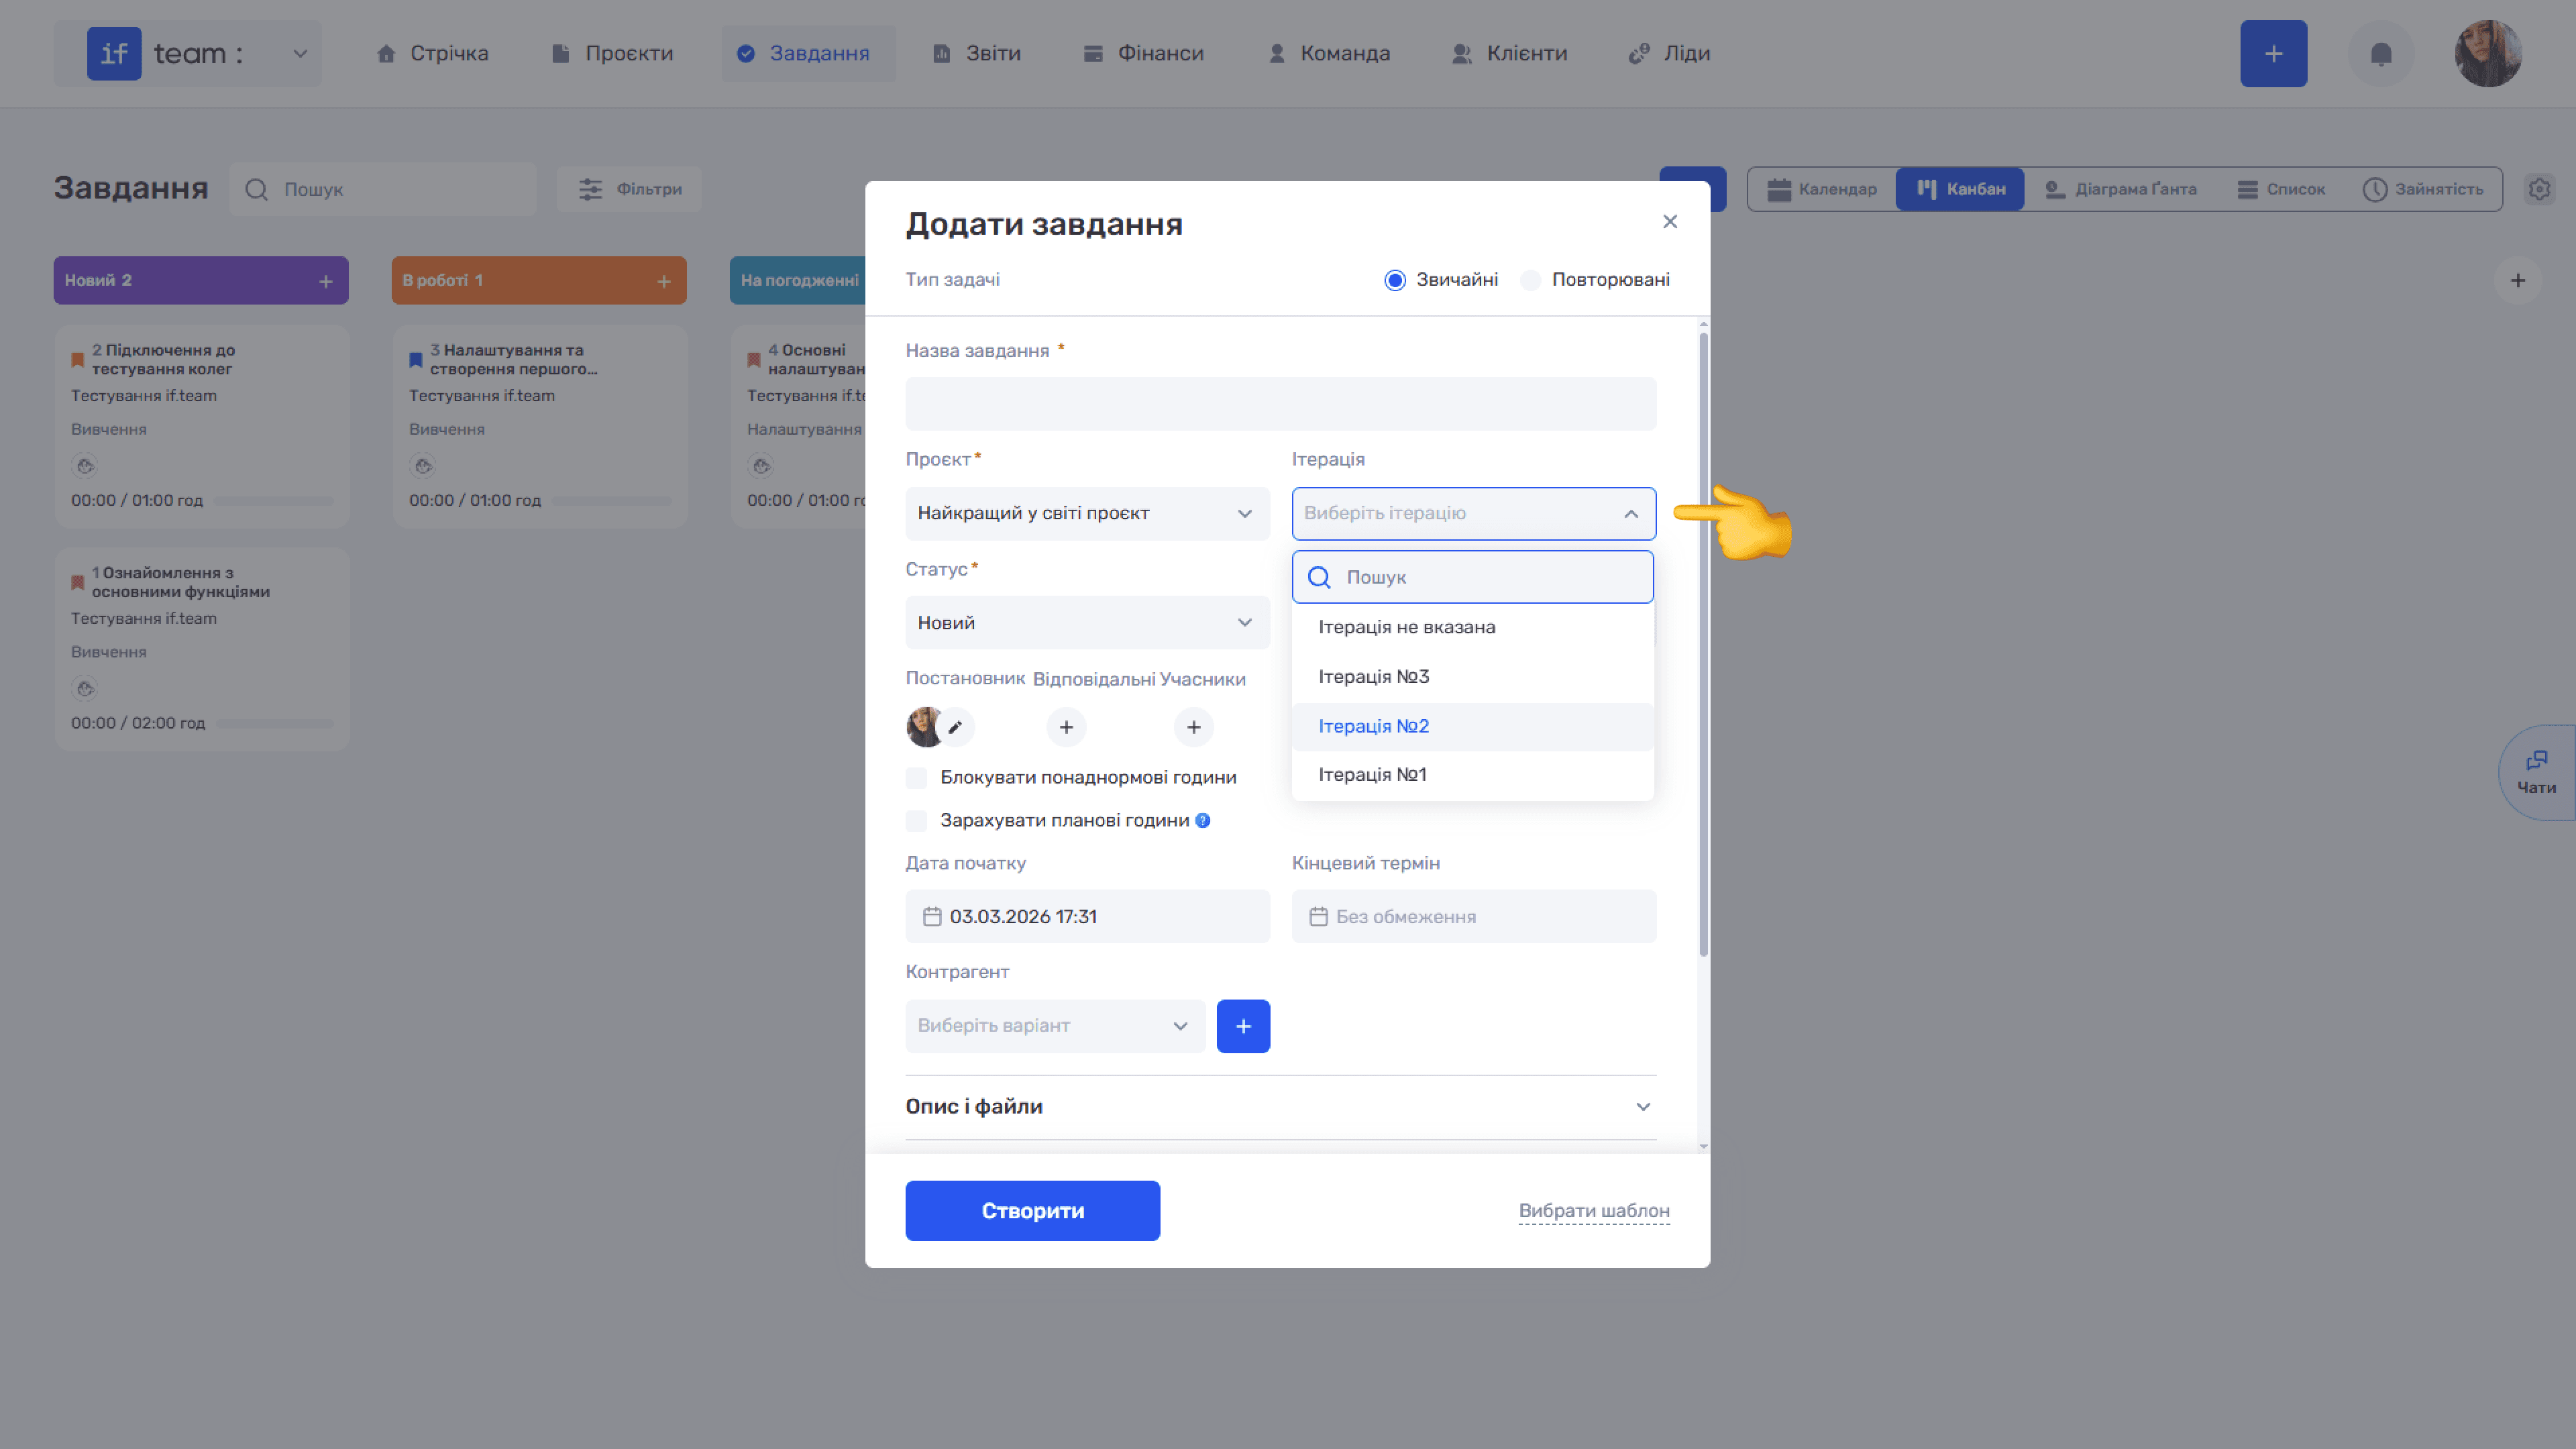Select the Звичайні task type
This screenshot has width=2576, height=1449.
point(1395,280)
